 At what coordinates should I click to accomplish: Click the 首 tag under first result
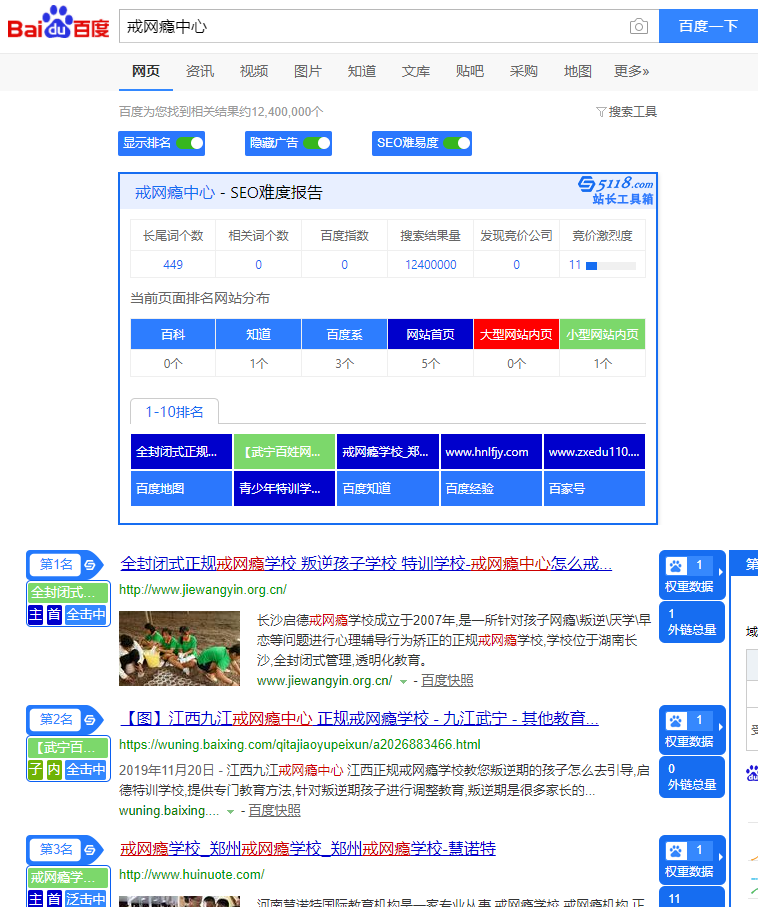(x=54, y=614)
